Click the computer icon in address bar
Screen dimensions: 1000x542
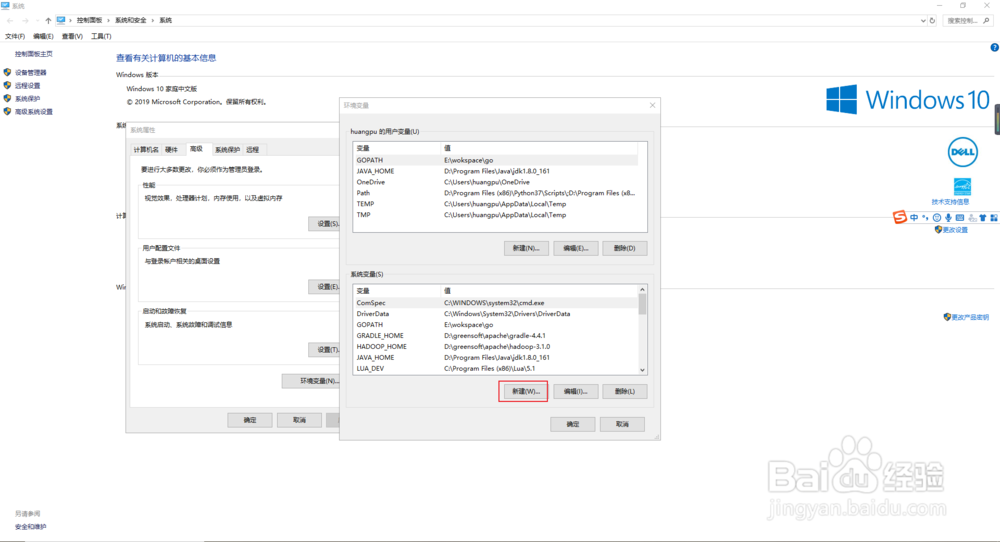pos(61,20)
